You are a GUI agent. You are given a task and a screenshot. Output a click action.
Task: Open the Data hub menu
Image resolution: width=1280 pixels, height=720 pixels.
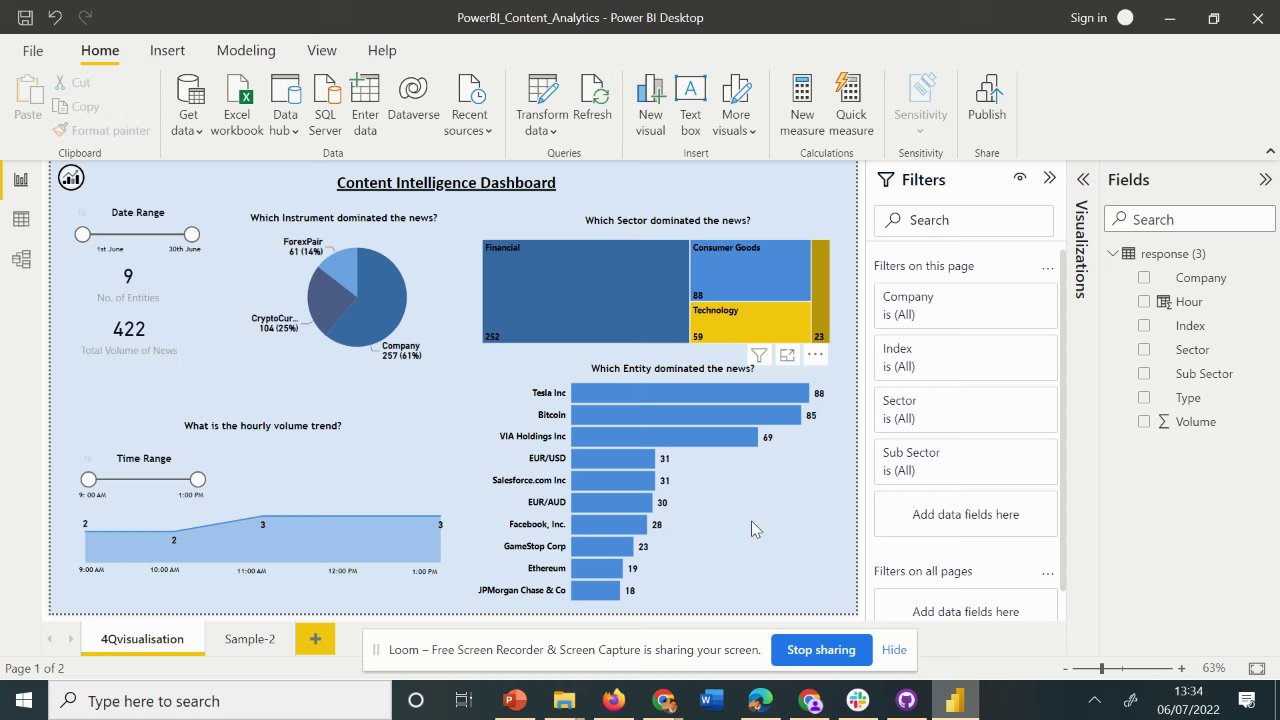pos(285,105)
